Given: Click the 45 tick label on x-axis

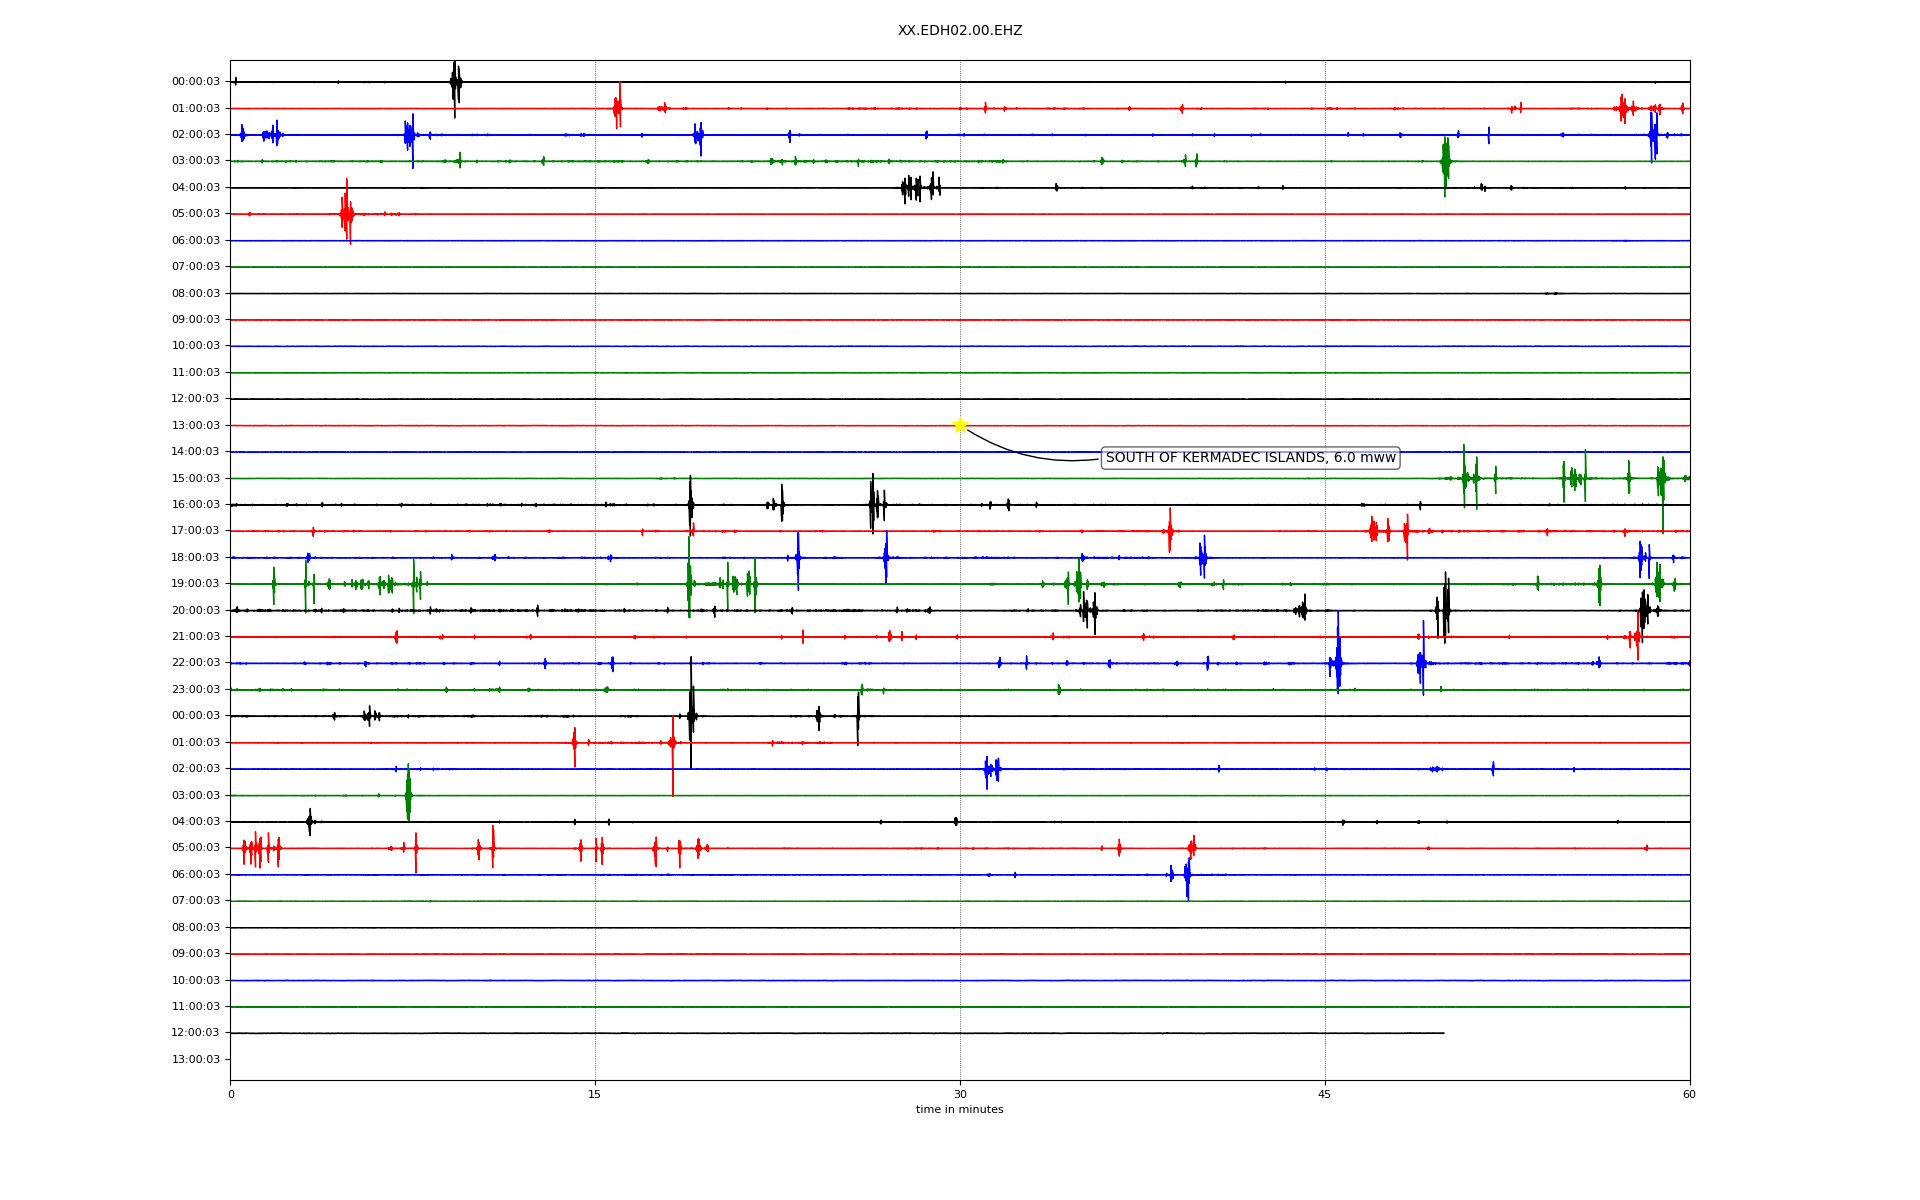Looking at the screenshot, I should 1325,1095.
